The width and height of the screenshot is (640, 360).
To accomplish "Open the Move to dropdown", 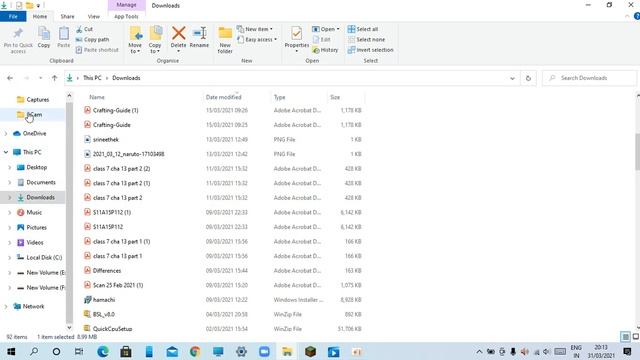I will 135,40.
